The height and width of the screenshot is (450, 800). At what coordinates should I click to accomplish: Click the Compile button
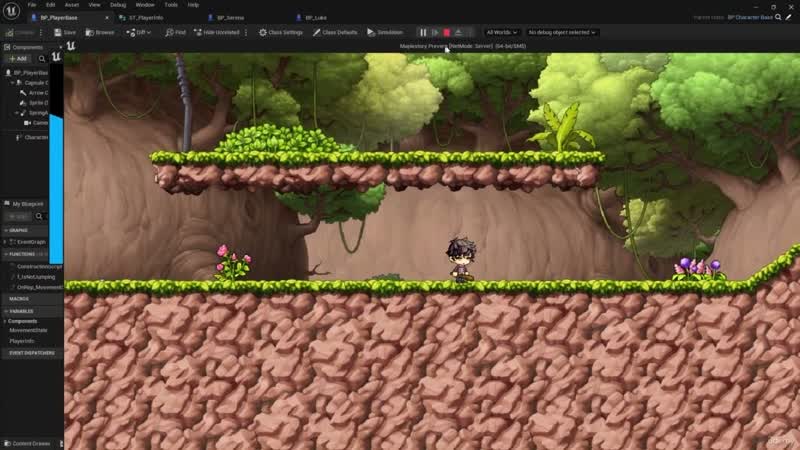(19, 32)
